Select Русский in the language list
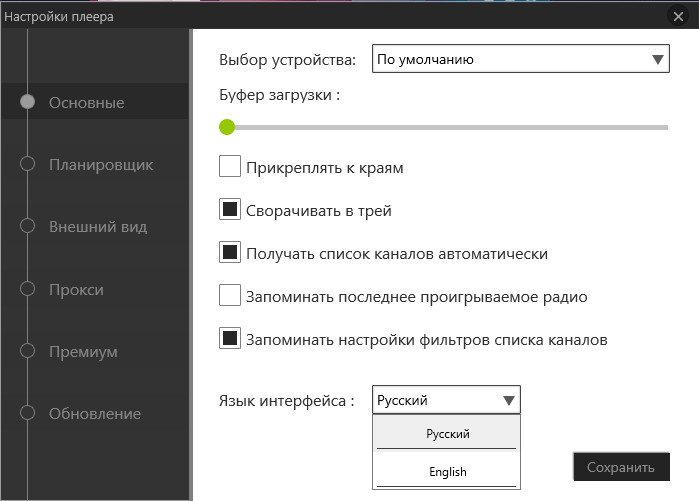Viewport: 699px width, 501px height. coord(446,433)
